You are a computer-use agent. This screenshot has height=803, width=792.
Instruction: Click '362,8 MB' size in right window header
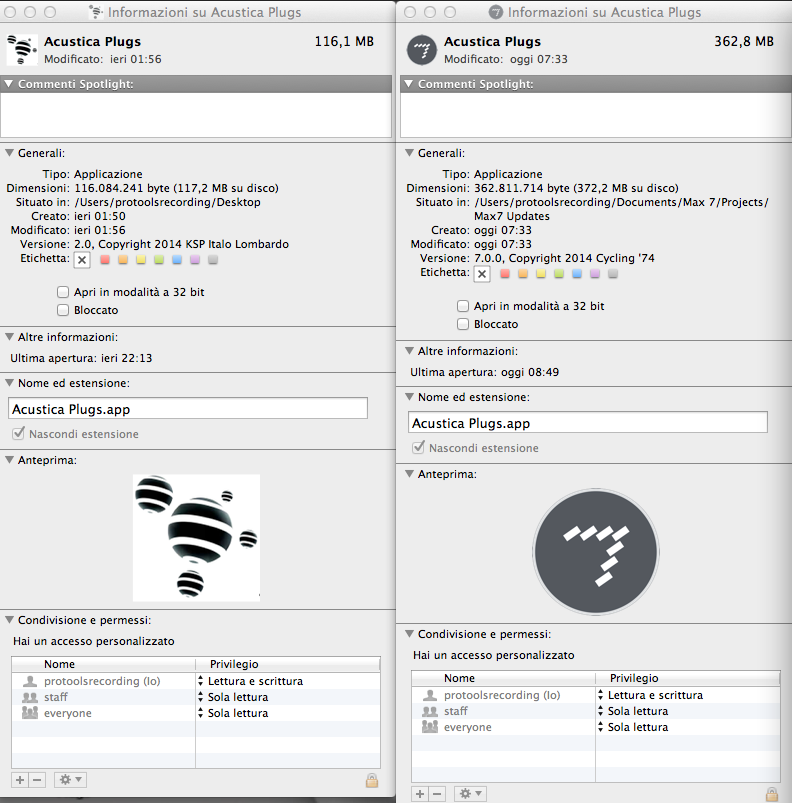pyautogui.click(x=744, y=41)
